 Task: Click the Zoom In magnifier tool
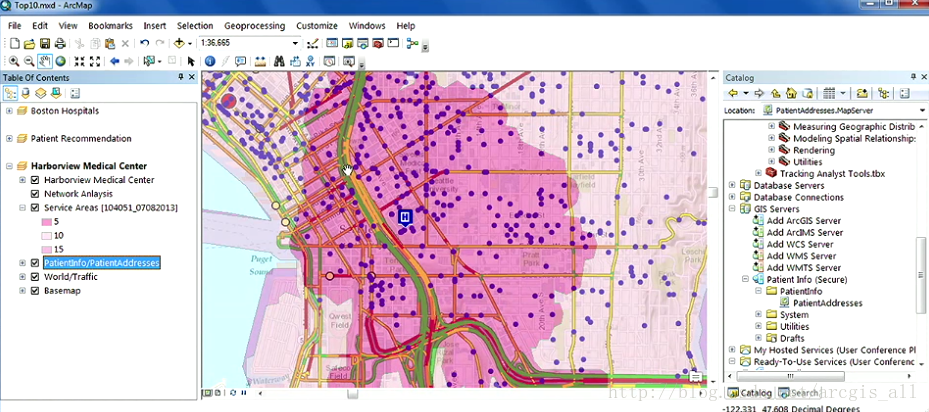(13, 61)
